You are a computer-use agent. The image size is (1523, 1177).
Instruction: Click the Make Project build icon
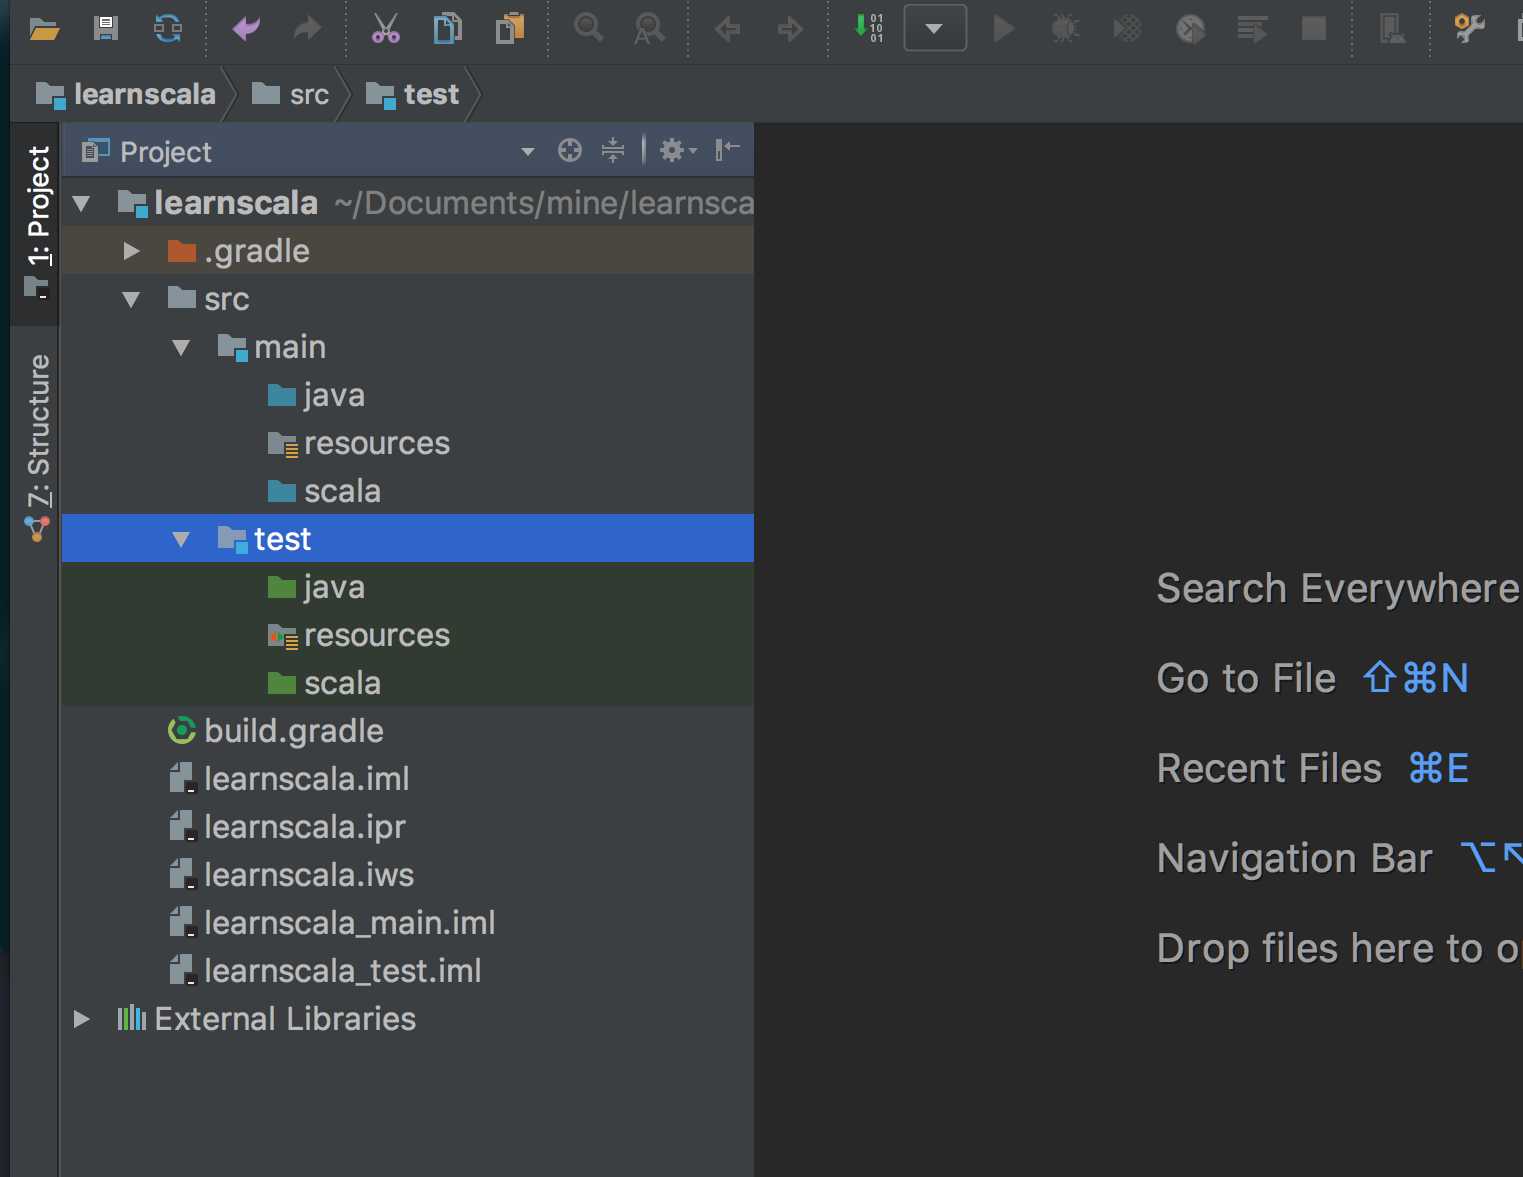coord(868,27)
